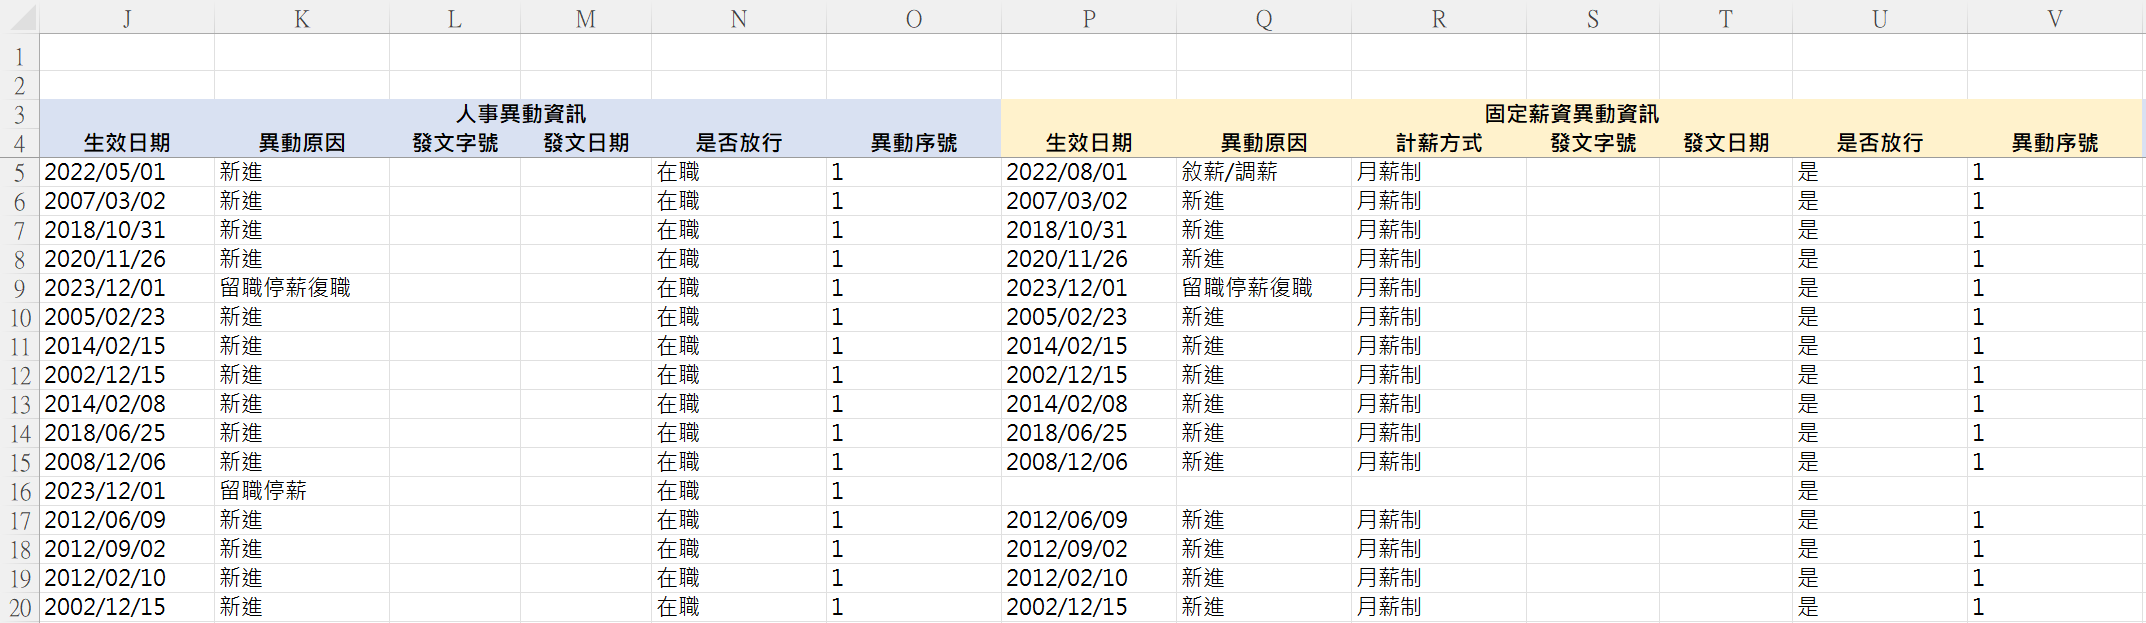Select the 敘薪/調薪 cell in row 5
Viewport: 2146px width, 623px height.
pos(1264,172)
